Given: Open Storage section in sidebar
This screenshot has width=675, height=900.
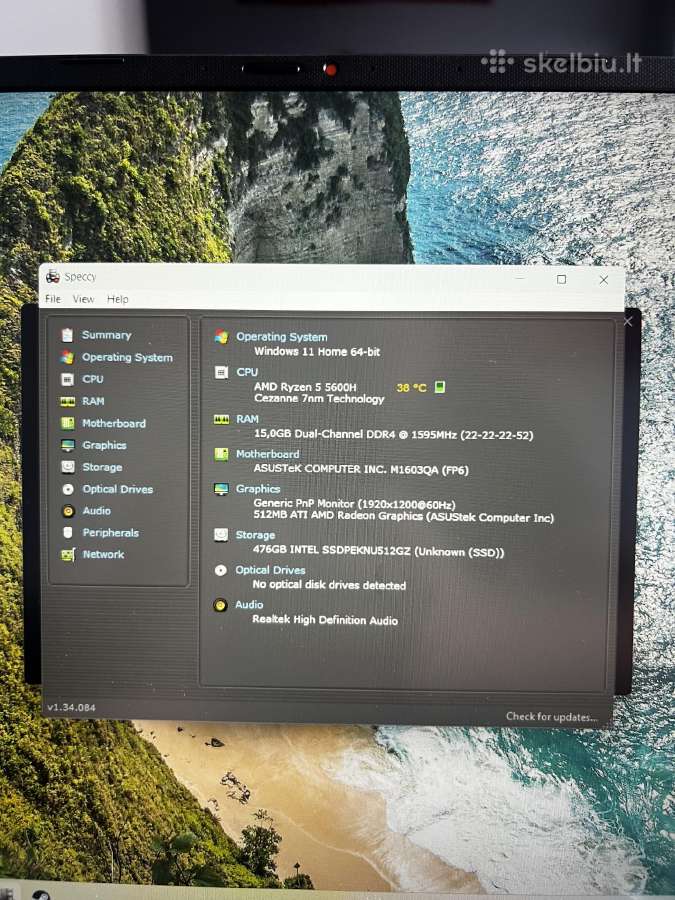Looking at the screenshot, I should click(x=102, y=467).
